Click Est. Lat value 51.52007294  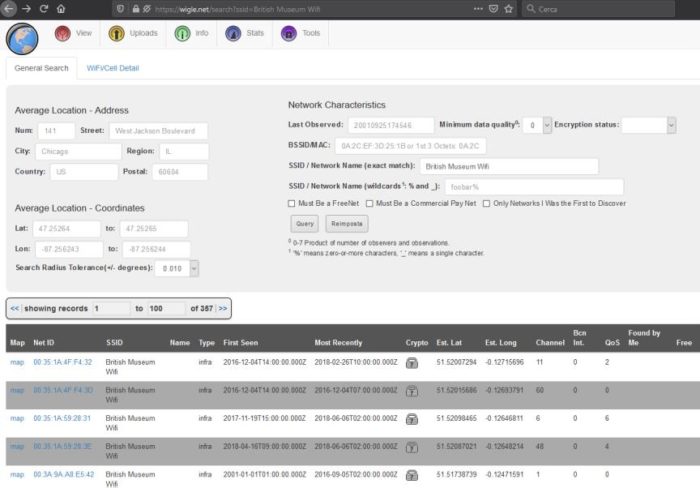coord(456,362)
